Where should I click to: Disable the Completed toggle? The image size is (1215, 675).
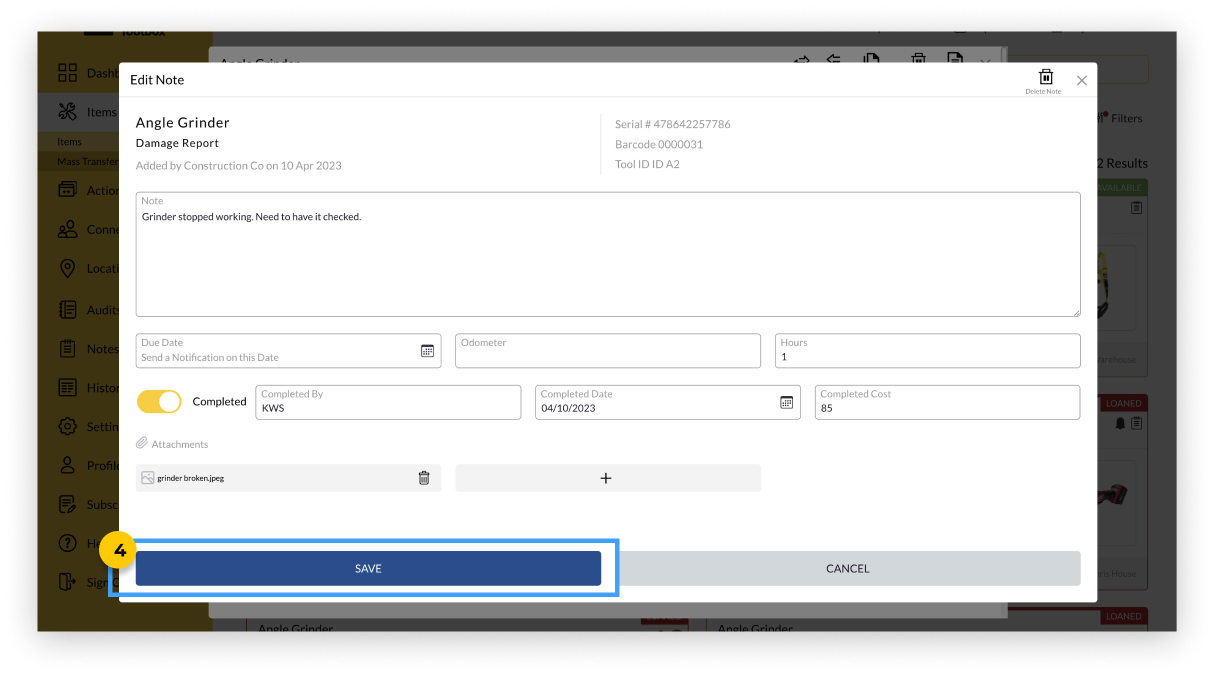(158, 401)
